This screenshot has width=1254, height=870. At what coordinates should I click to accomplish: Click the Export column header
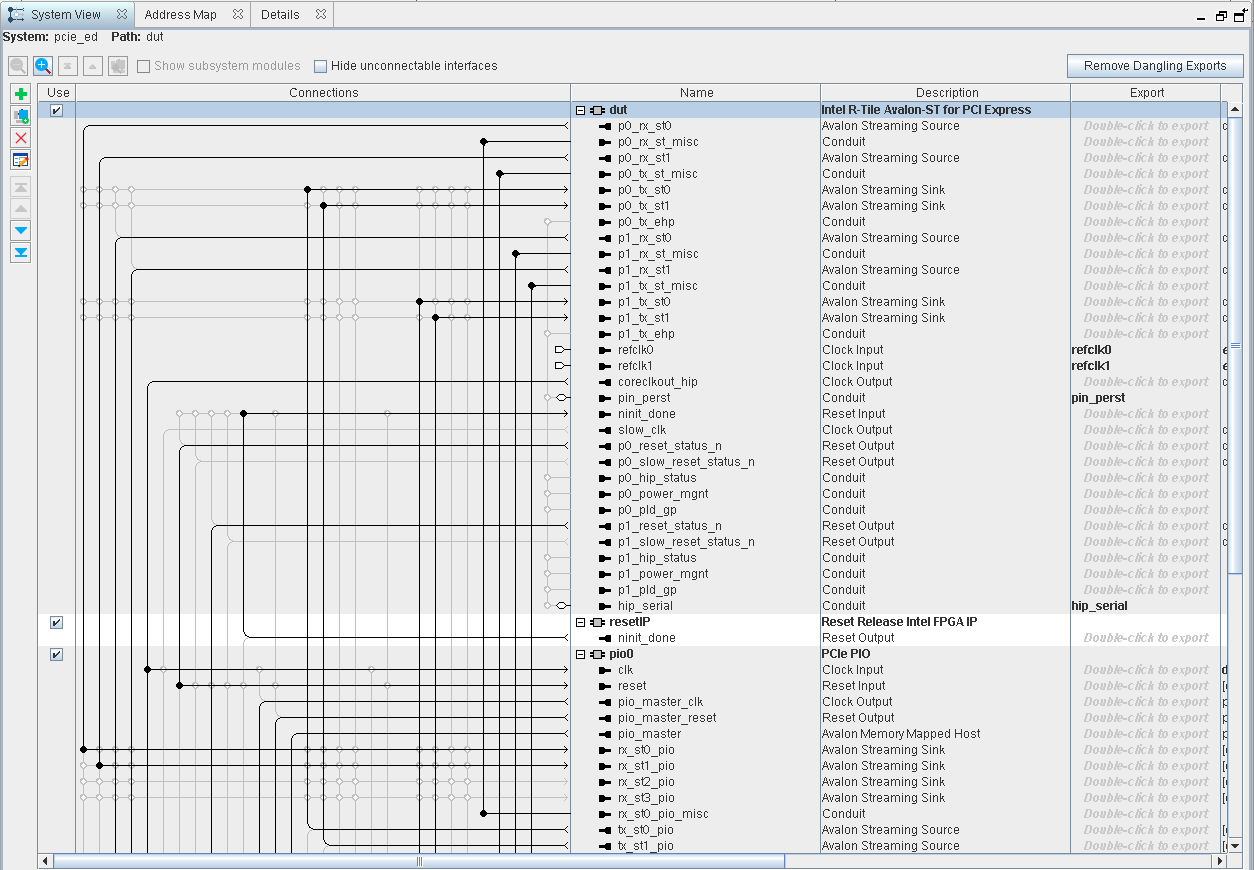(x=1146, y=93)
